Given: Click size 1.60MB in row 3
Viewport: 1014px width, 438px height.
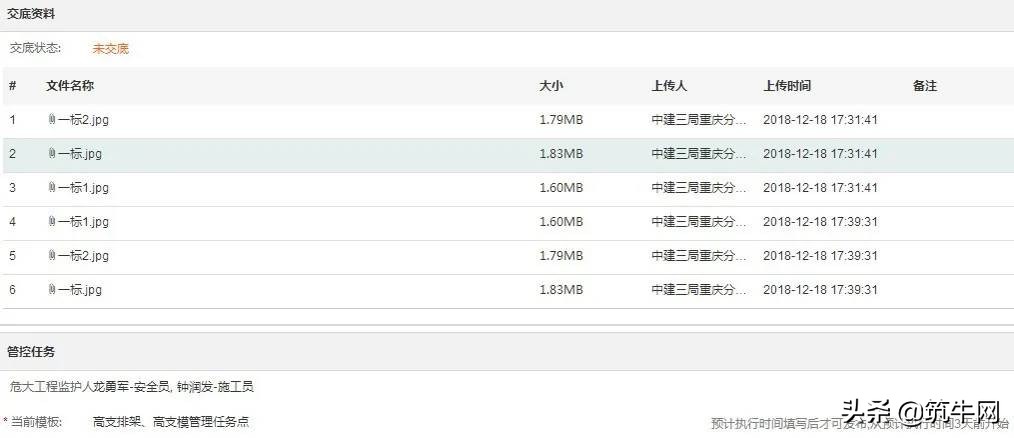Looking at the screenshot, I should point(561,188).
